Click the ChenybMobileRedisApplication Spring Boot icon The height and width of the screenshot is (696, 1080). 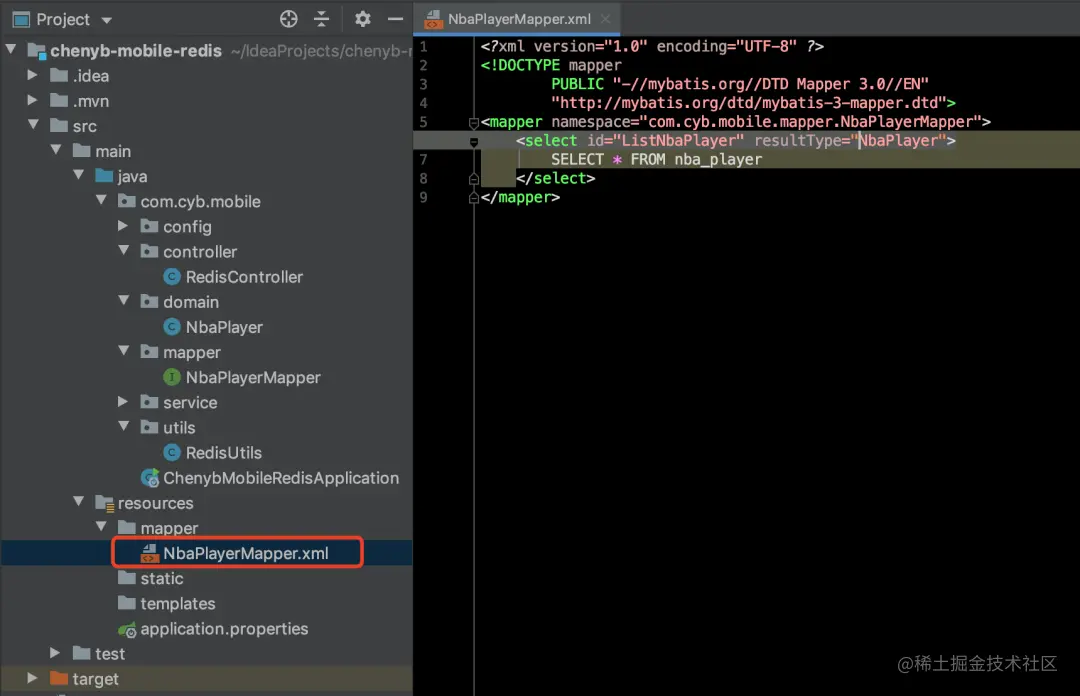[x=149, y=478]
